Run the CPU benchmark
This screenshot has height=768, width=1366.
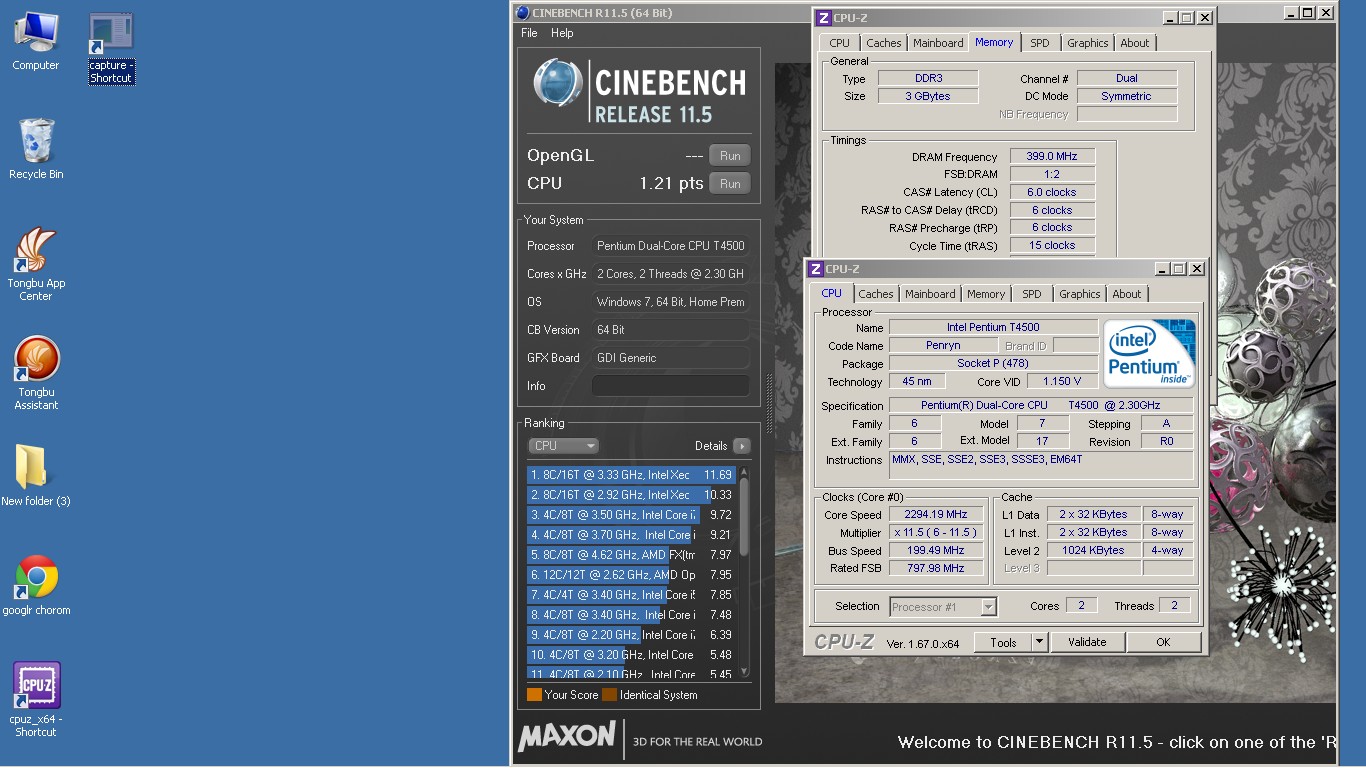tap(730, 184)
